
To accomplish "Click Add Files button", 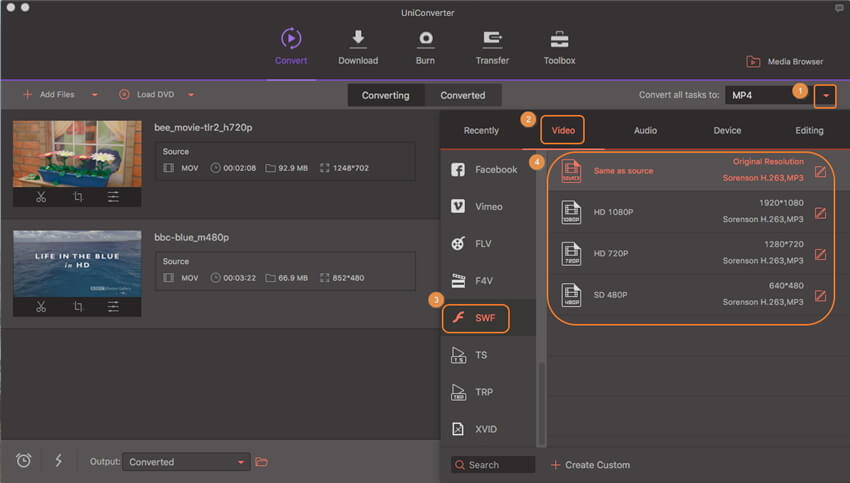I will (49, 94).
